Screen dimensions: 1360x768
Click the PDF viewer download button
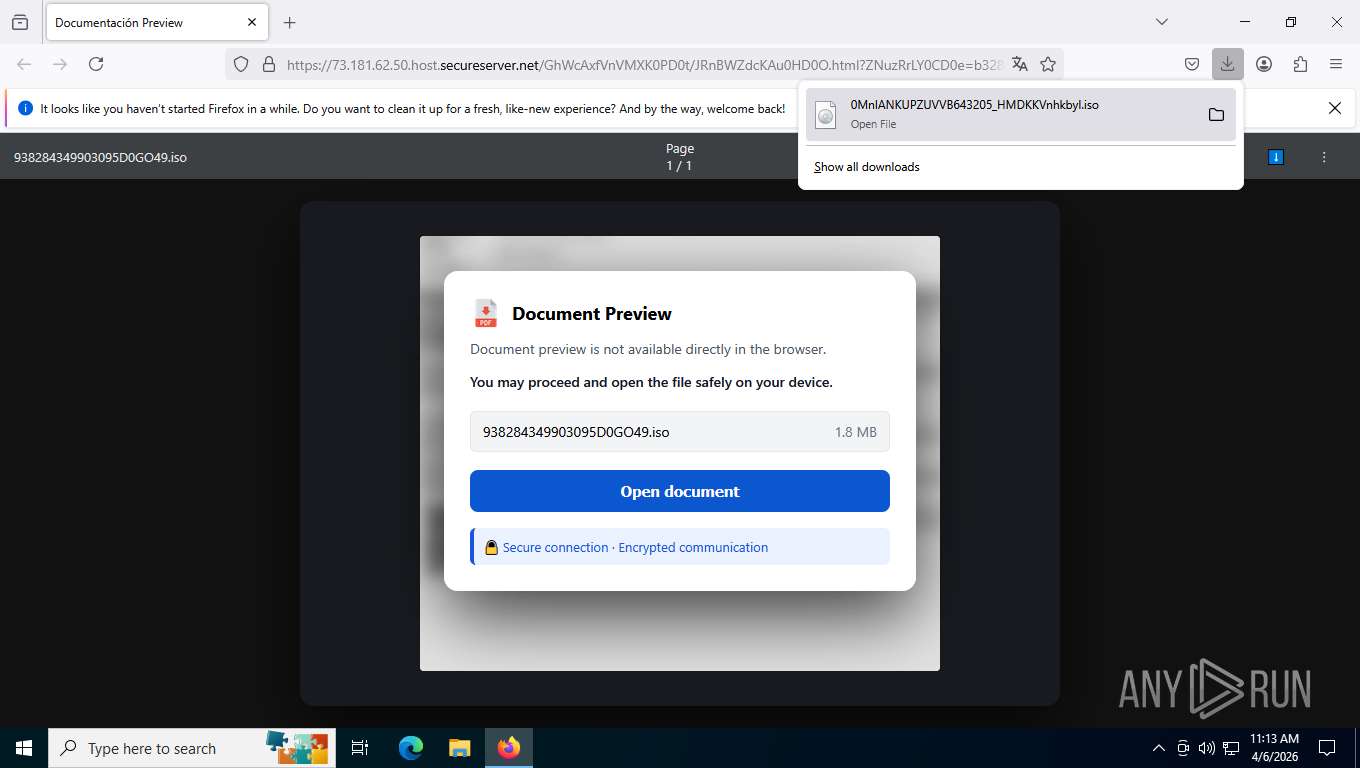point(1275,157)
